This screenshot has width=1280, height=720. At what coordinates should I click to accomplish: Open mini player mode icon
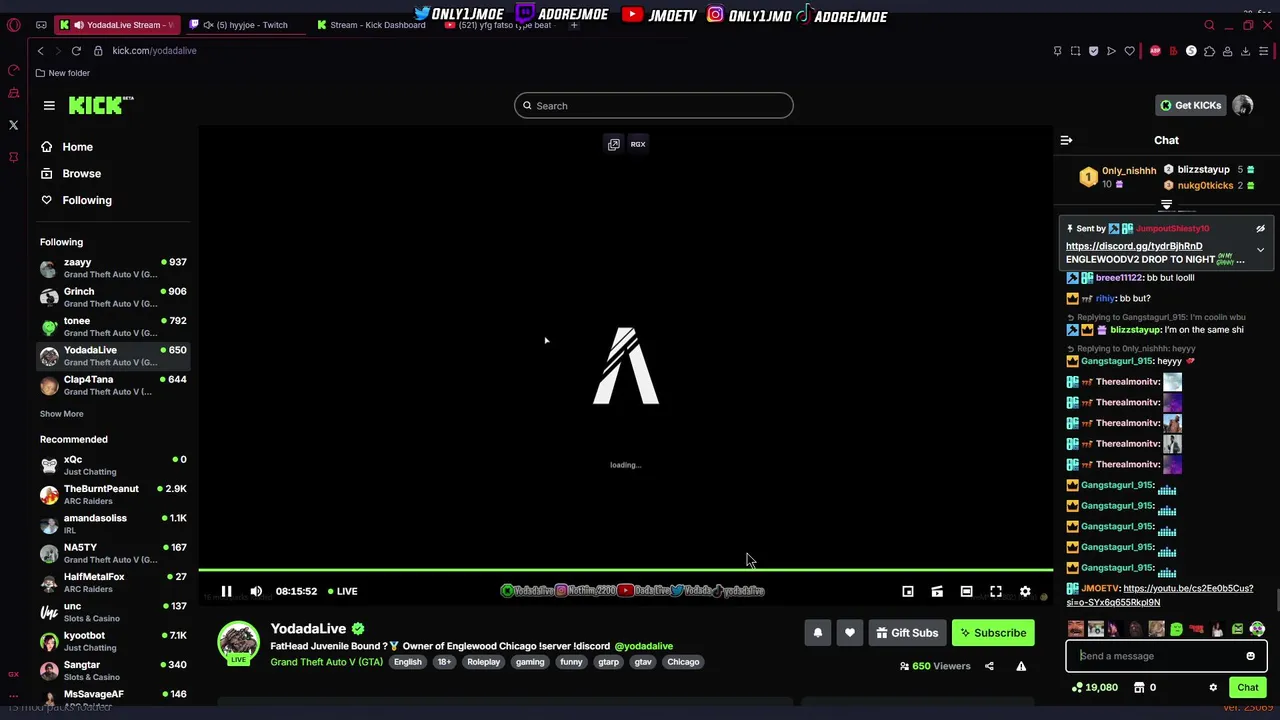[908, 591]
